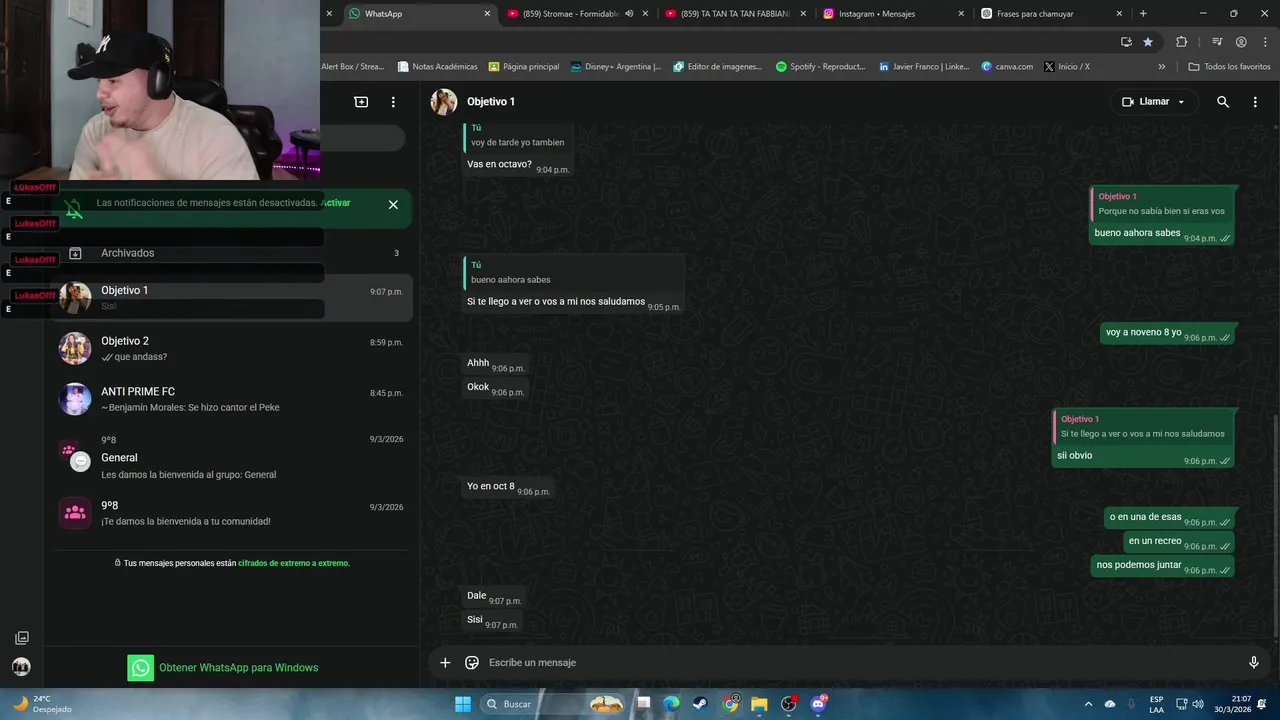Click the bookmark star icon in address bar
This screenshot has height=720, width=1280.
pos(1148,42)
